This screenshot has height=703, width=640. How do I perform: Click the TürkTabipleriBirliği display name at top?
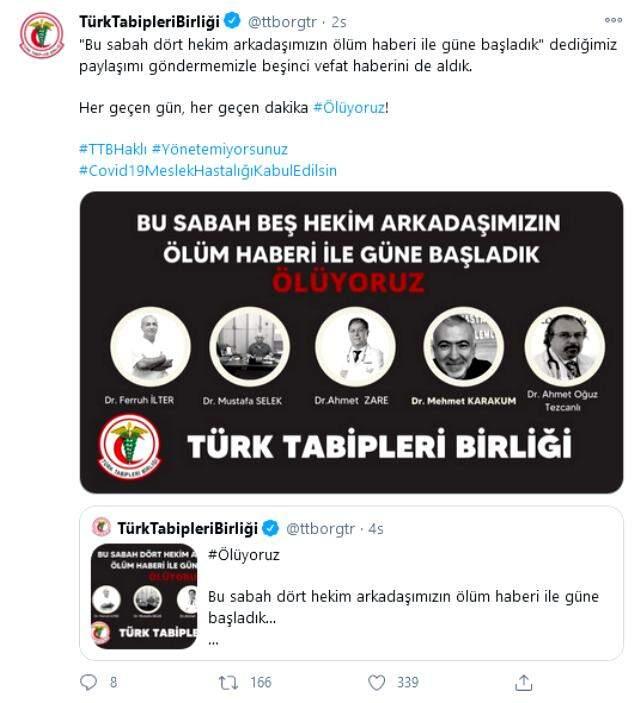pyautogui.click(x=149, y=22)
